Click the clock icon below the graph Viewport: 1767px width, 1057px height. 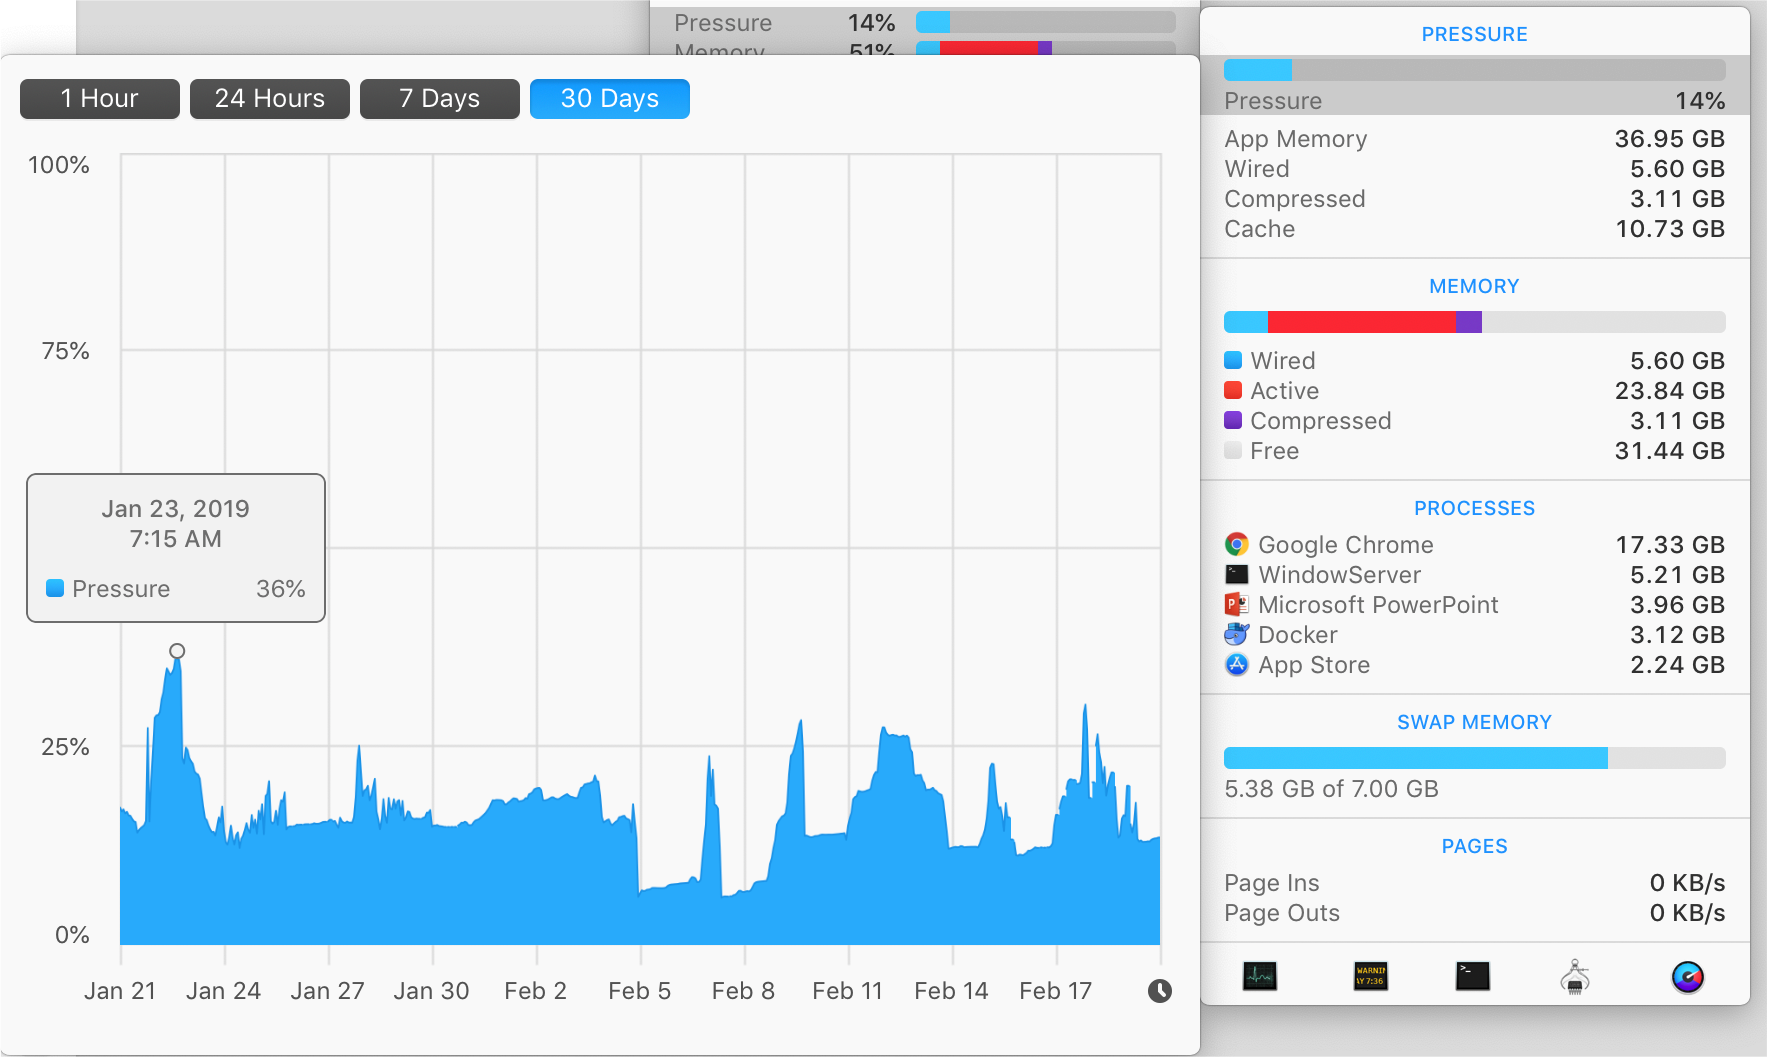click(x=1159, y=991)
